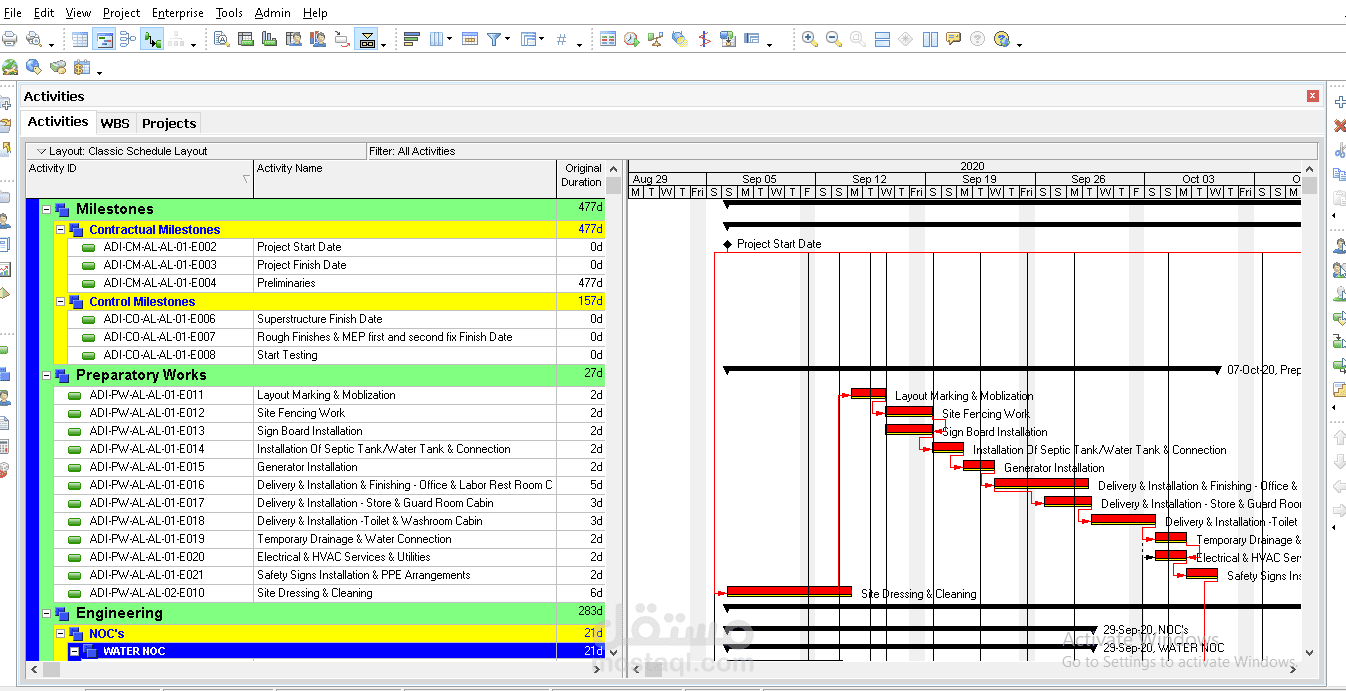Close the Activities panel with red X
Screen dimensions: 1346x691
[1313, 96]
